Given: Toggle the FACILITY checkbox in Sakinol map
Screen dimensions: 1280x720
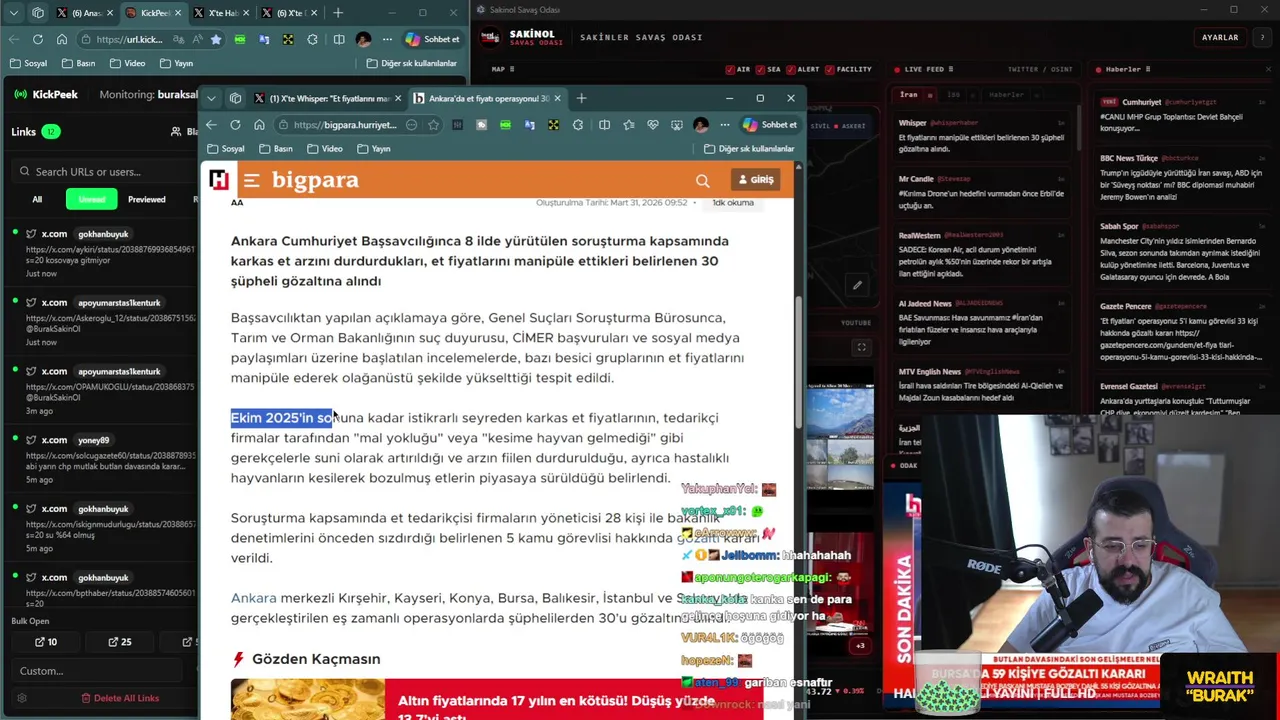Looking at the screenshot, I should (x=830, y=69).
